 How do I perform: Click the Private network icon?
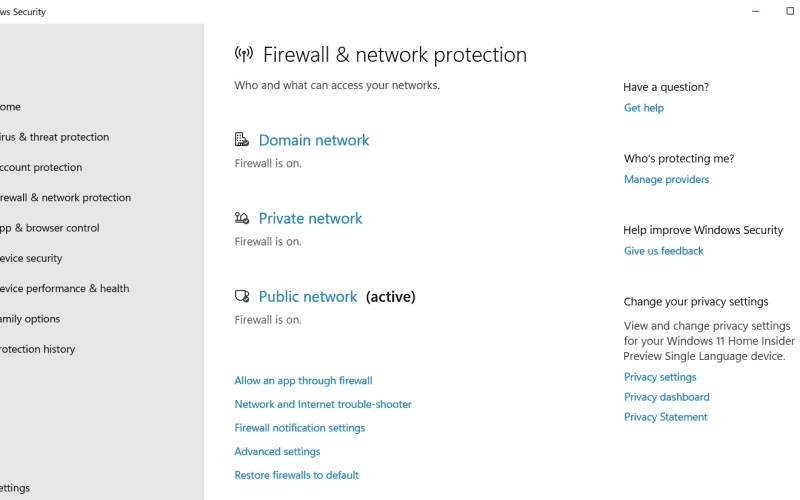click(242, 218)
